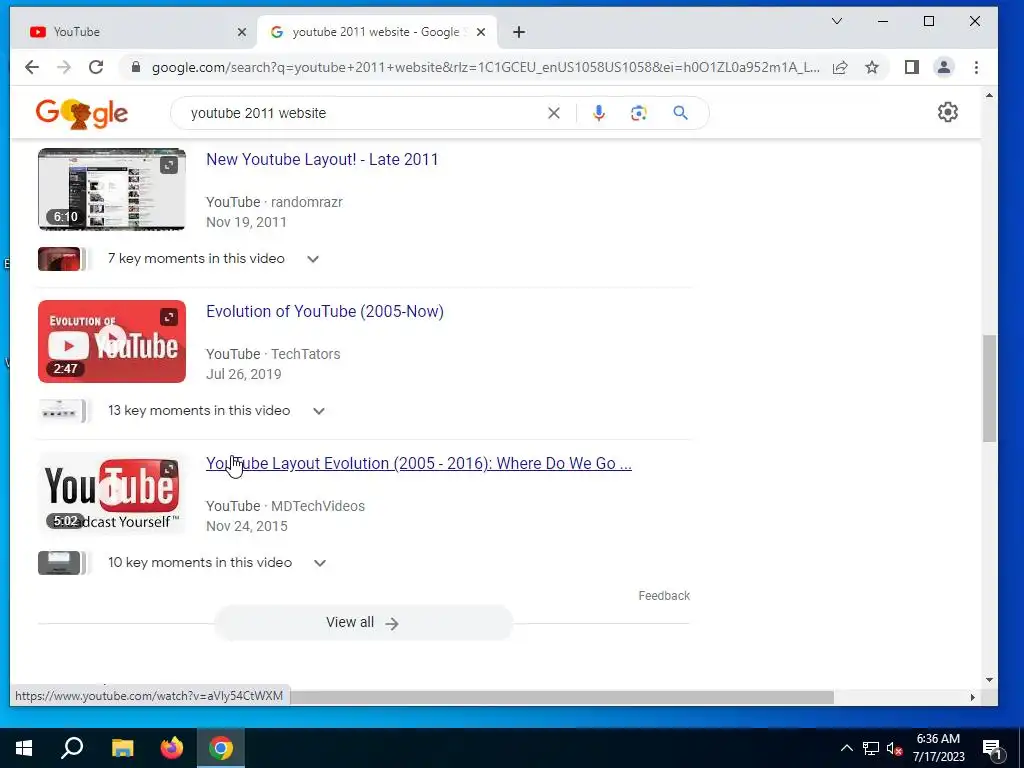
Task: Reload the Google results page
Action: [96, 67]
